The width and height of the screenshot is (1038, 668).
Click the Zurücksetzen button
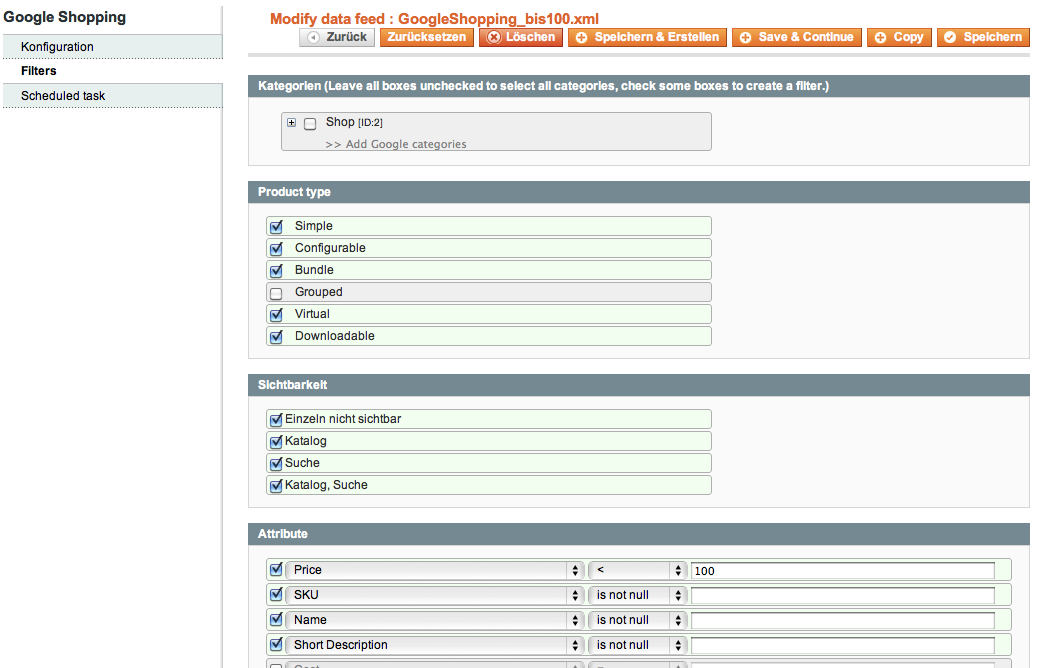(427, 37)
